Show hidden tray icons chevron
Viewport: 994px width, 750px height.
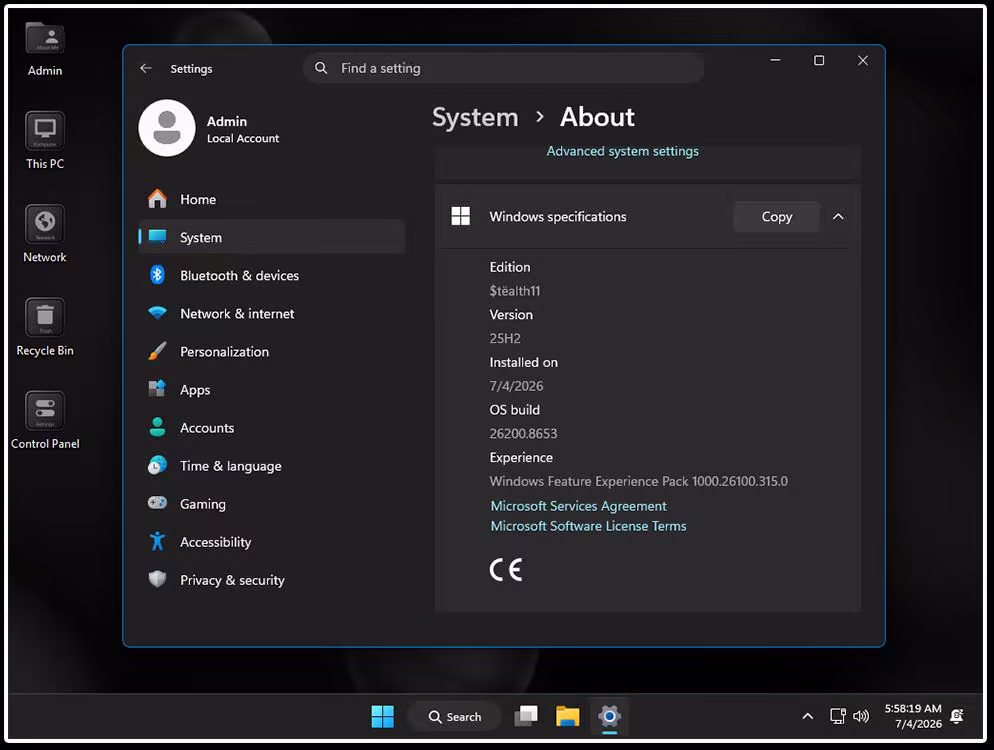(807, 716)
